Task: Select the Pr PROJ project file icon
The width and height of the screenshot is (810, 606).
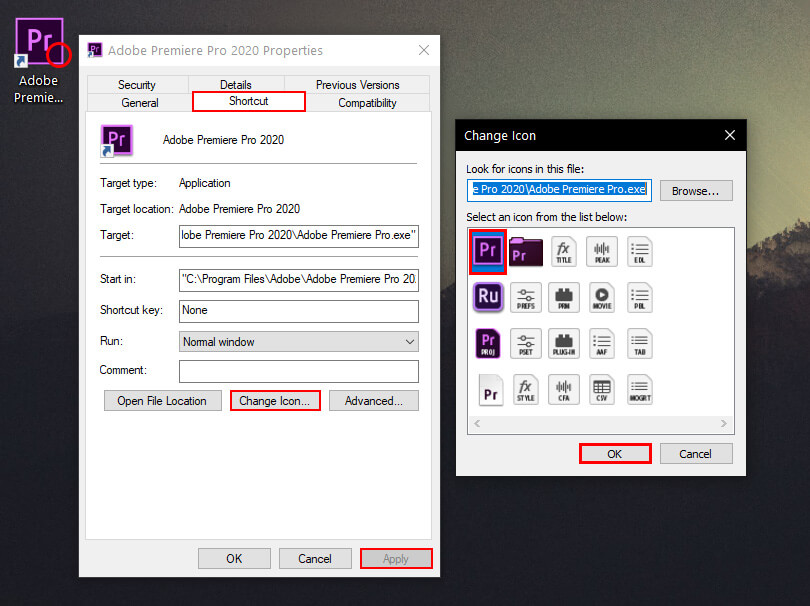Action: (x=488, y=343)
